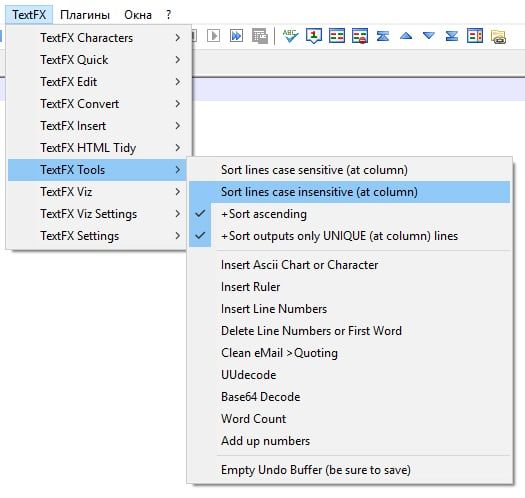Click the Compare 'set as first' icon

pyautogui.click(x=314, y=36)
